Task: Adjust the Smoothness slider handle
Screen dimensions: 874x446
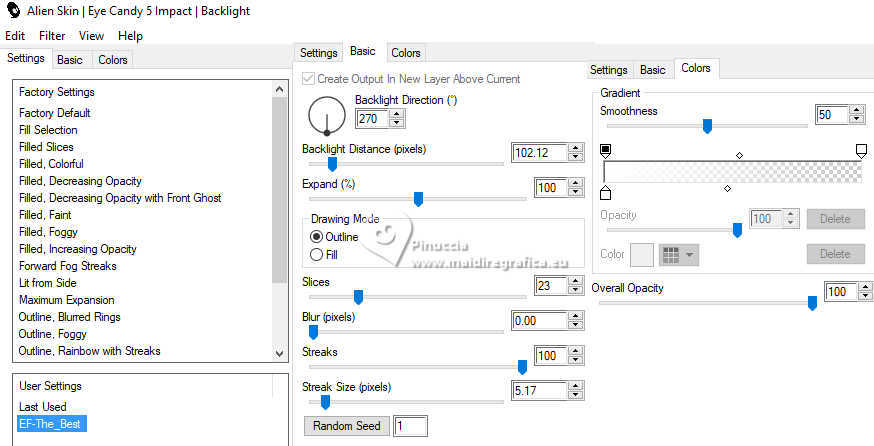Action: click(x=707, y=126)
